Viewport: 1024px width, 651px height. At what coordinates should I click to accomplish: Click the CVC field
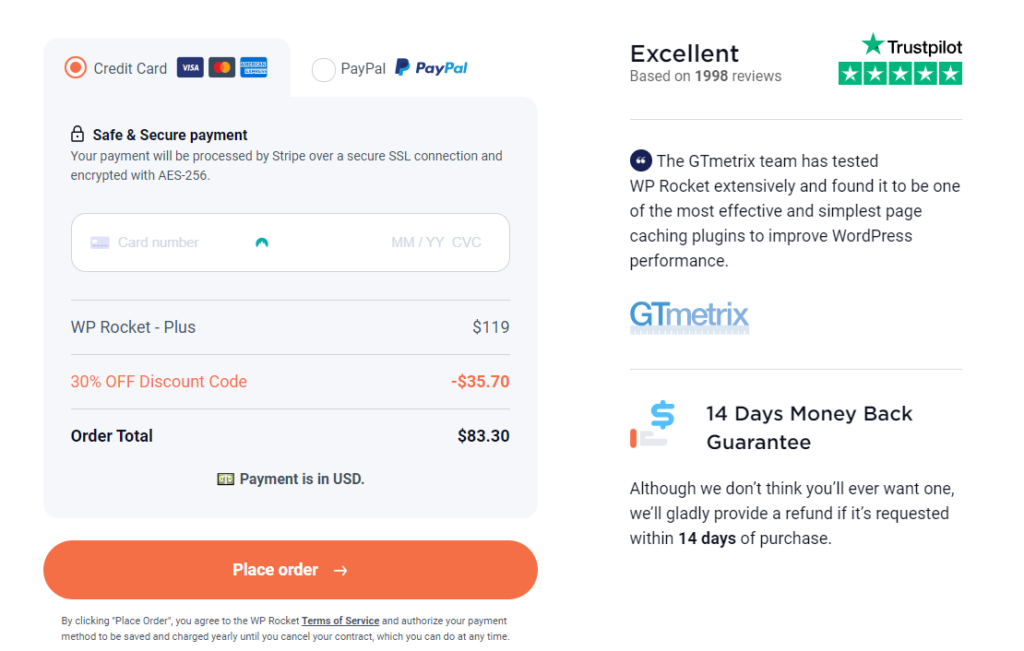tap(466, 242)
